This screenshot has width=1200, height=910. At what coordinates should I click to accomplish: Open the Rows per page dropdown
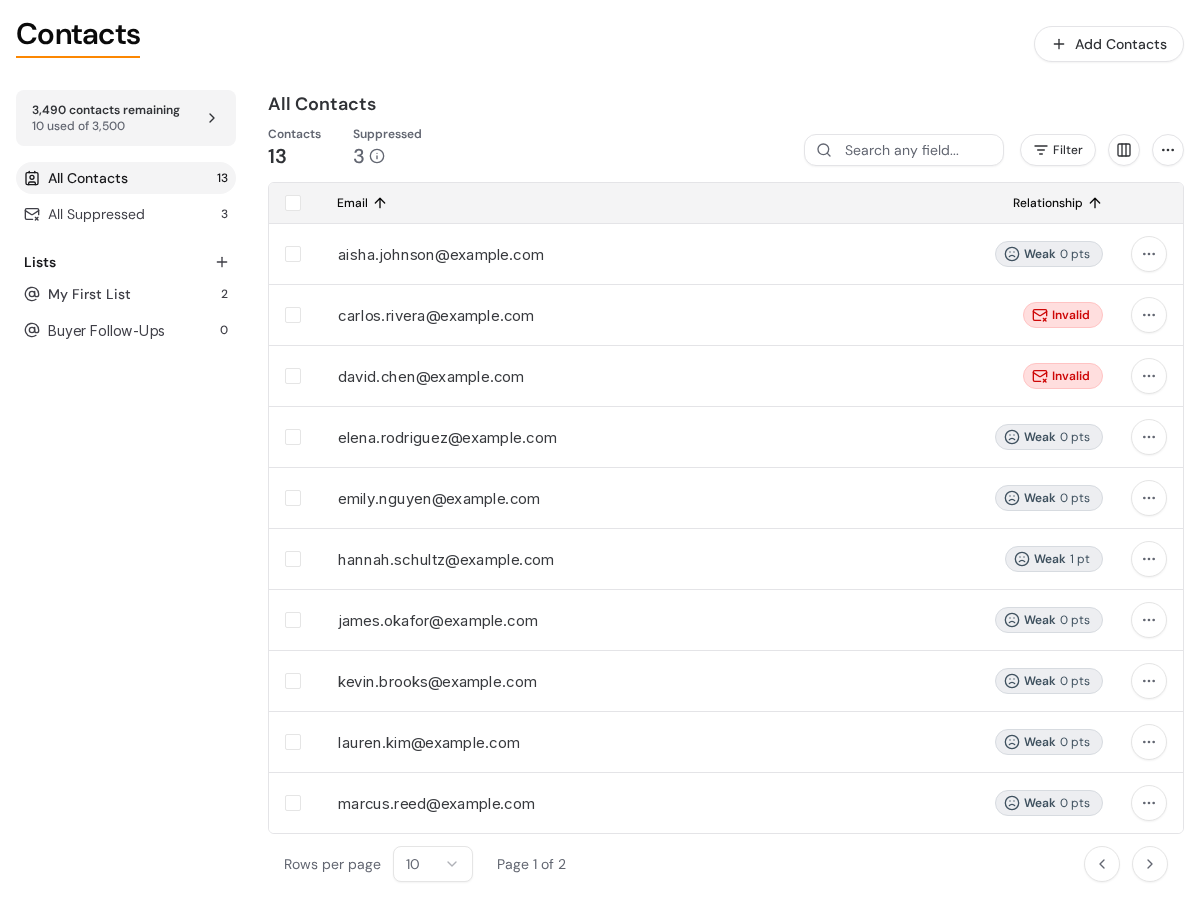[x=433, y=864]
